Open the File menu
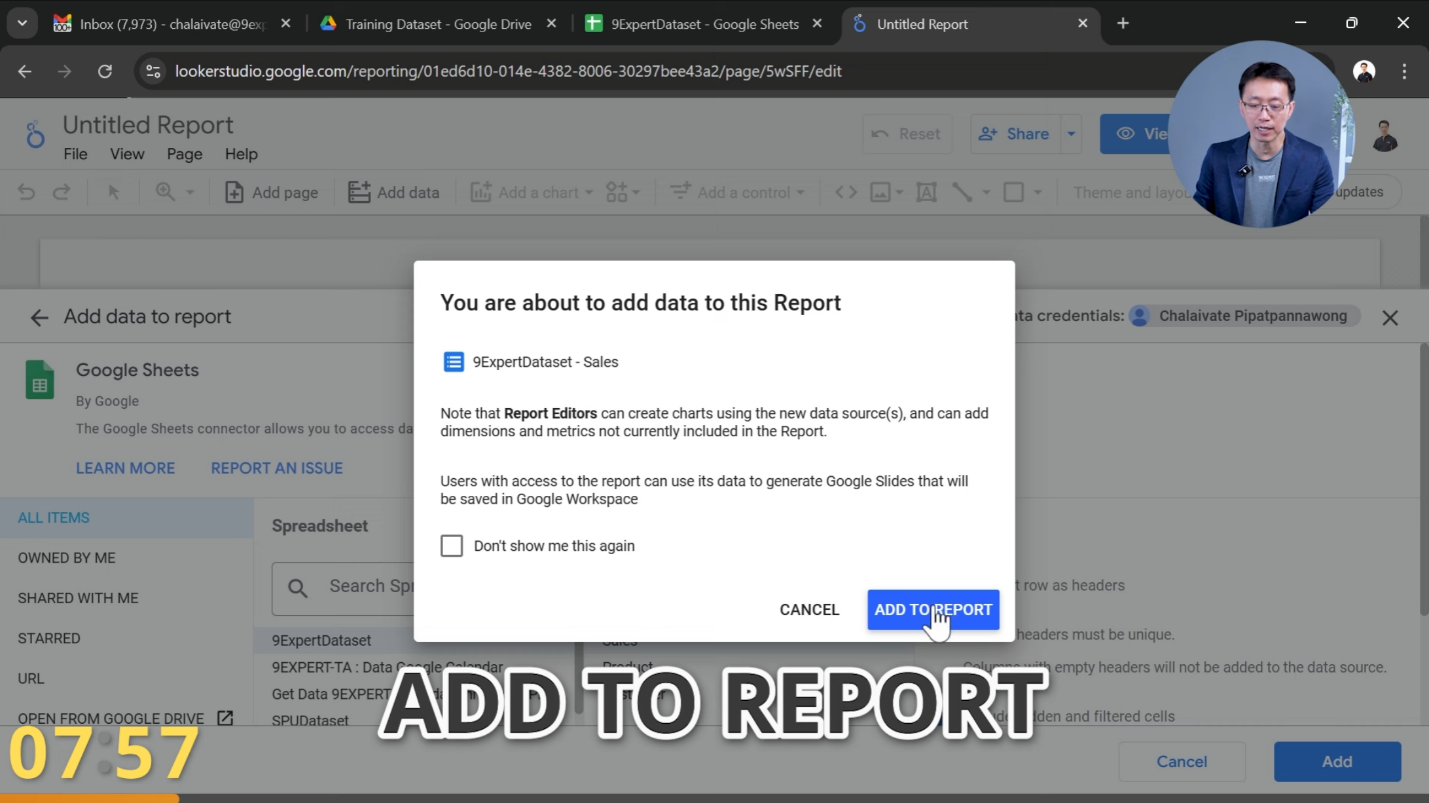This screenshot has height=803, width=1429. click(75, 154)
